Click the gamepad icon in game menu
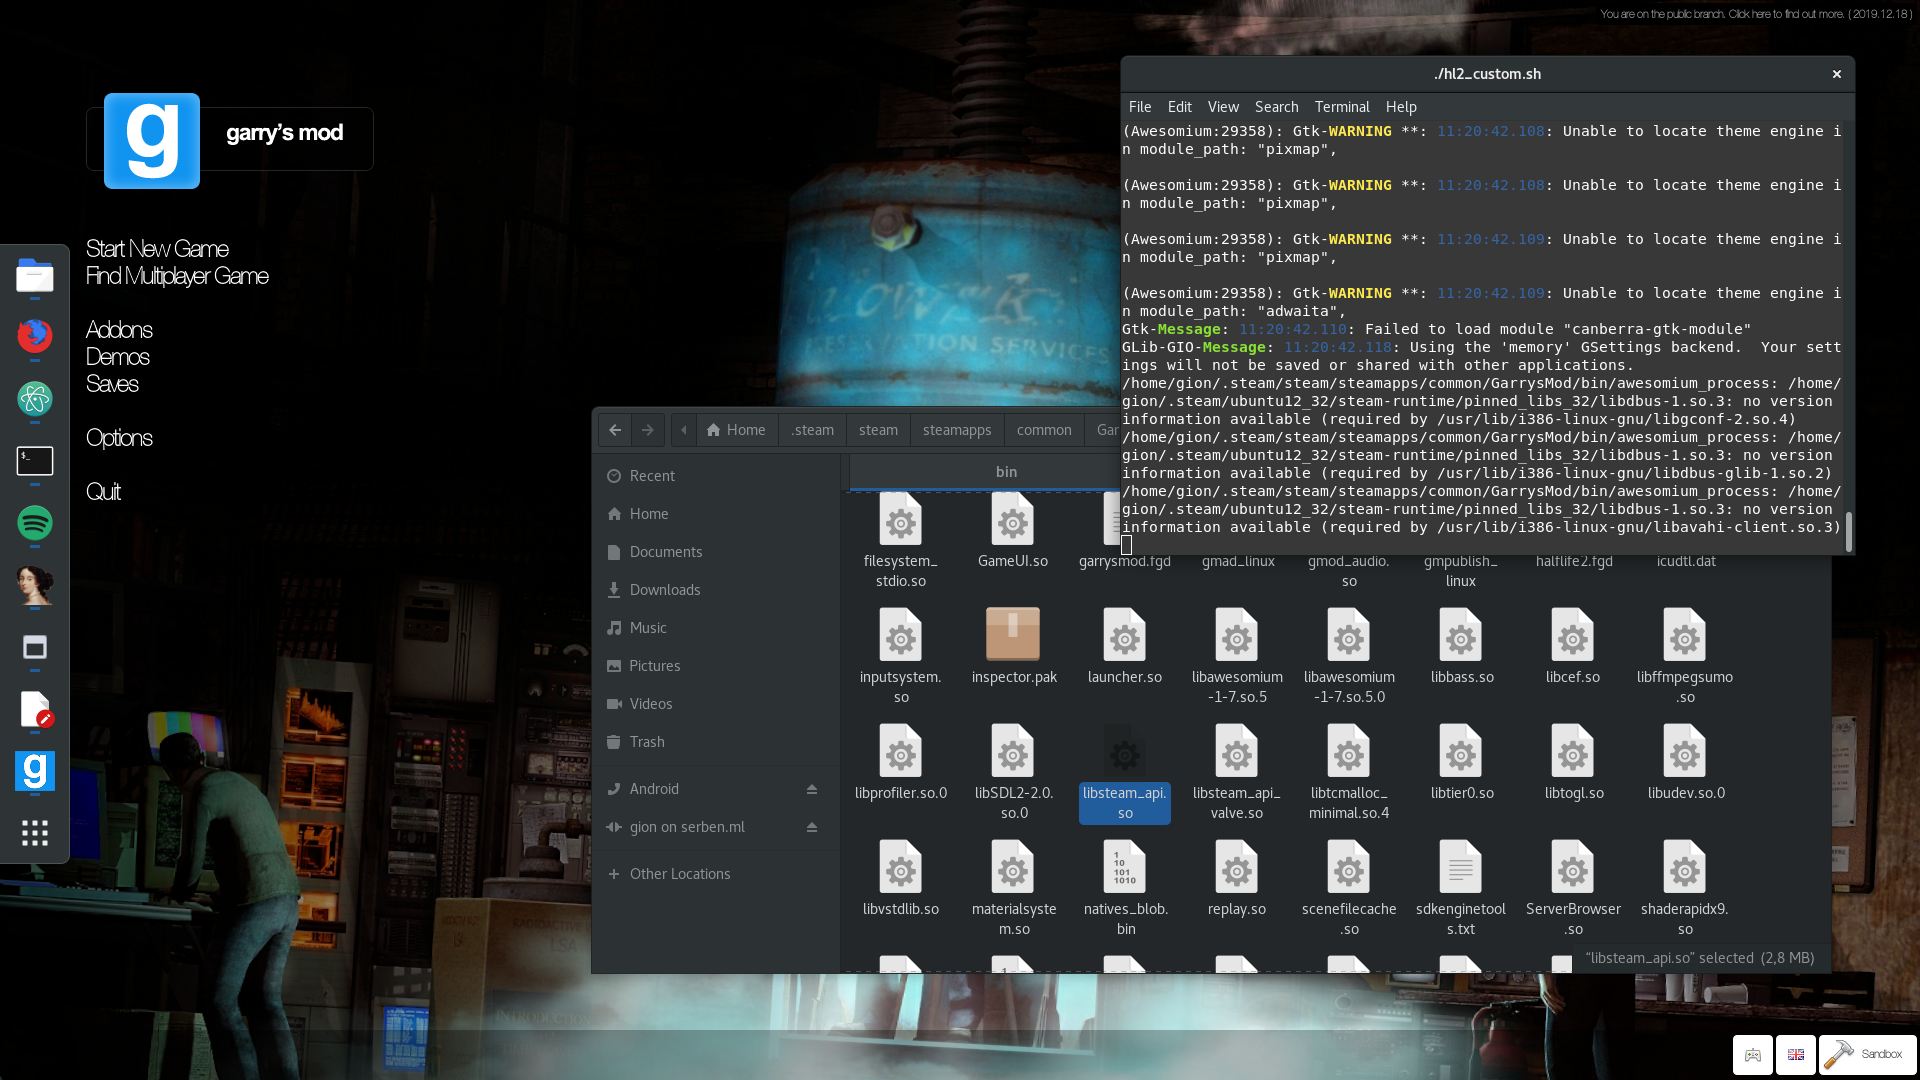1920x1080 pixels. click(x=1753, y=1054)
